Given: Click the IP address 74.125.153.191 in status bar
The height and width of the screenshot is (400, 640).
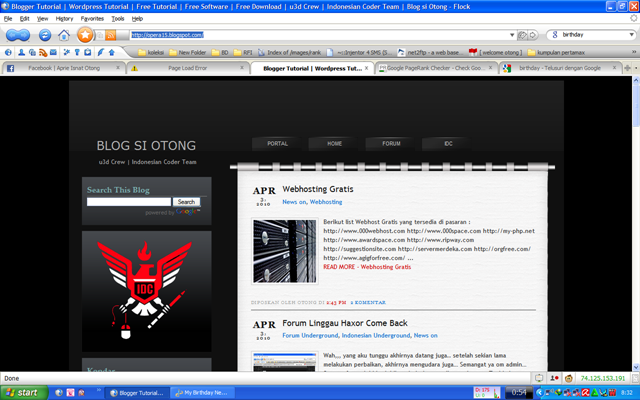Looking at the screenshot, I should 602,378.
